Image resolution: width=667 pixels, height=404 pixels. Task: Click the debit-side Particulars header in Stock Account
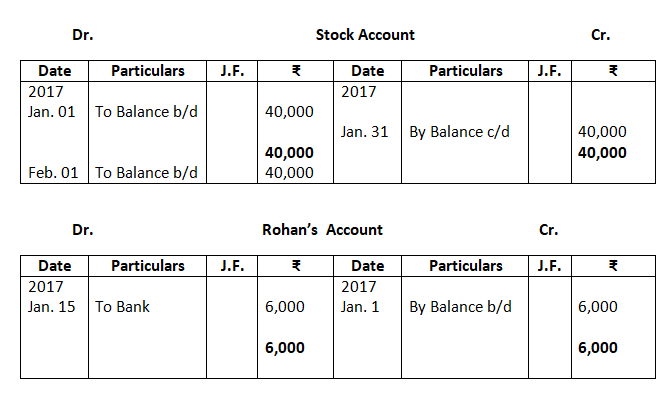148,71
